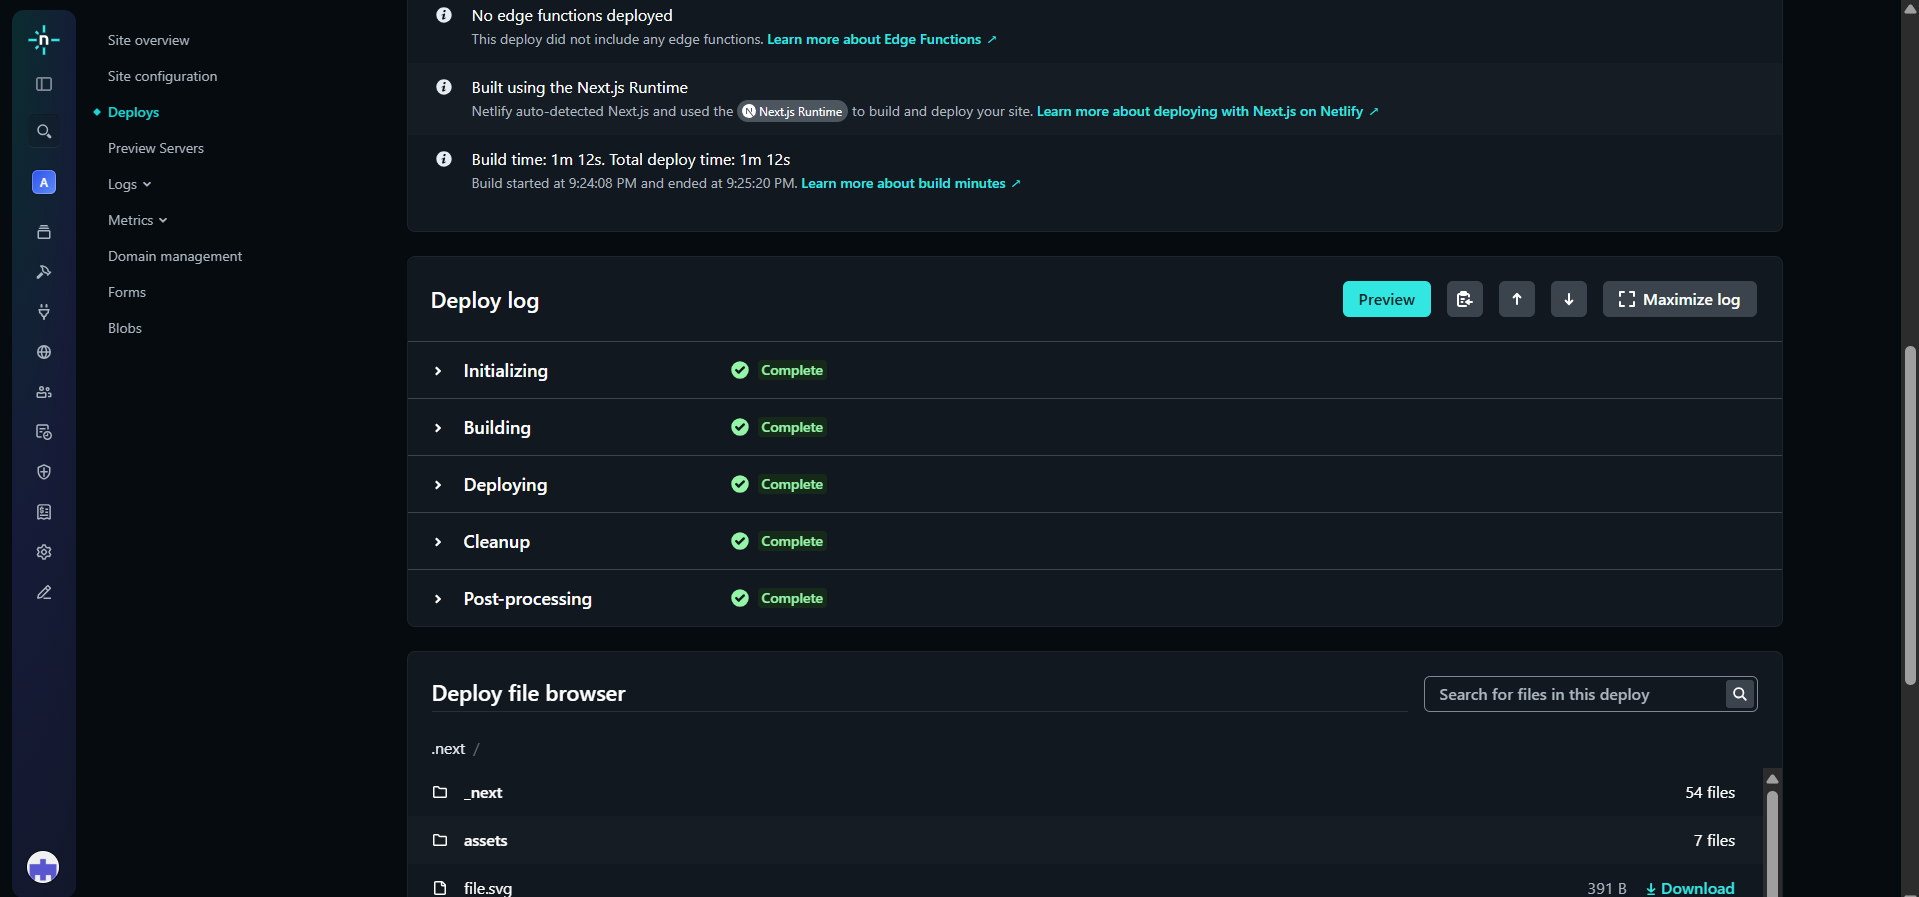1919x897 pixels.
Task: Click the Next.js Runtime badge
Action: coord(792,111)
